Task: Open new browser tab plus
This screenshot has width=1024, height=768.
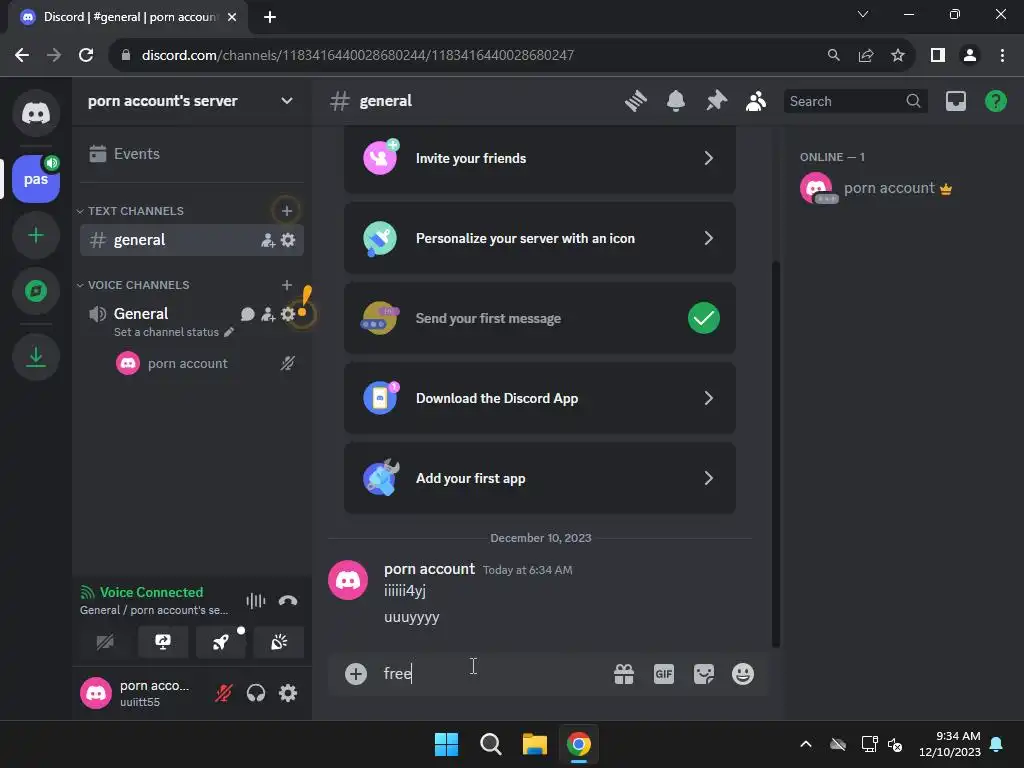Action: [x=270, y=17]
